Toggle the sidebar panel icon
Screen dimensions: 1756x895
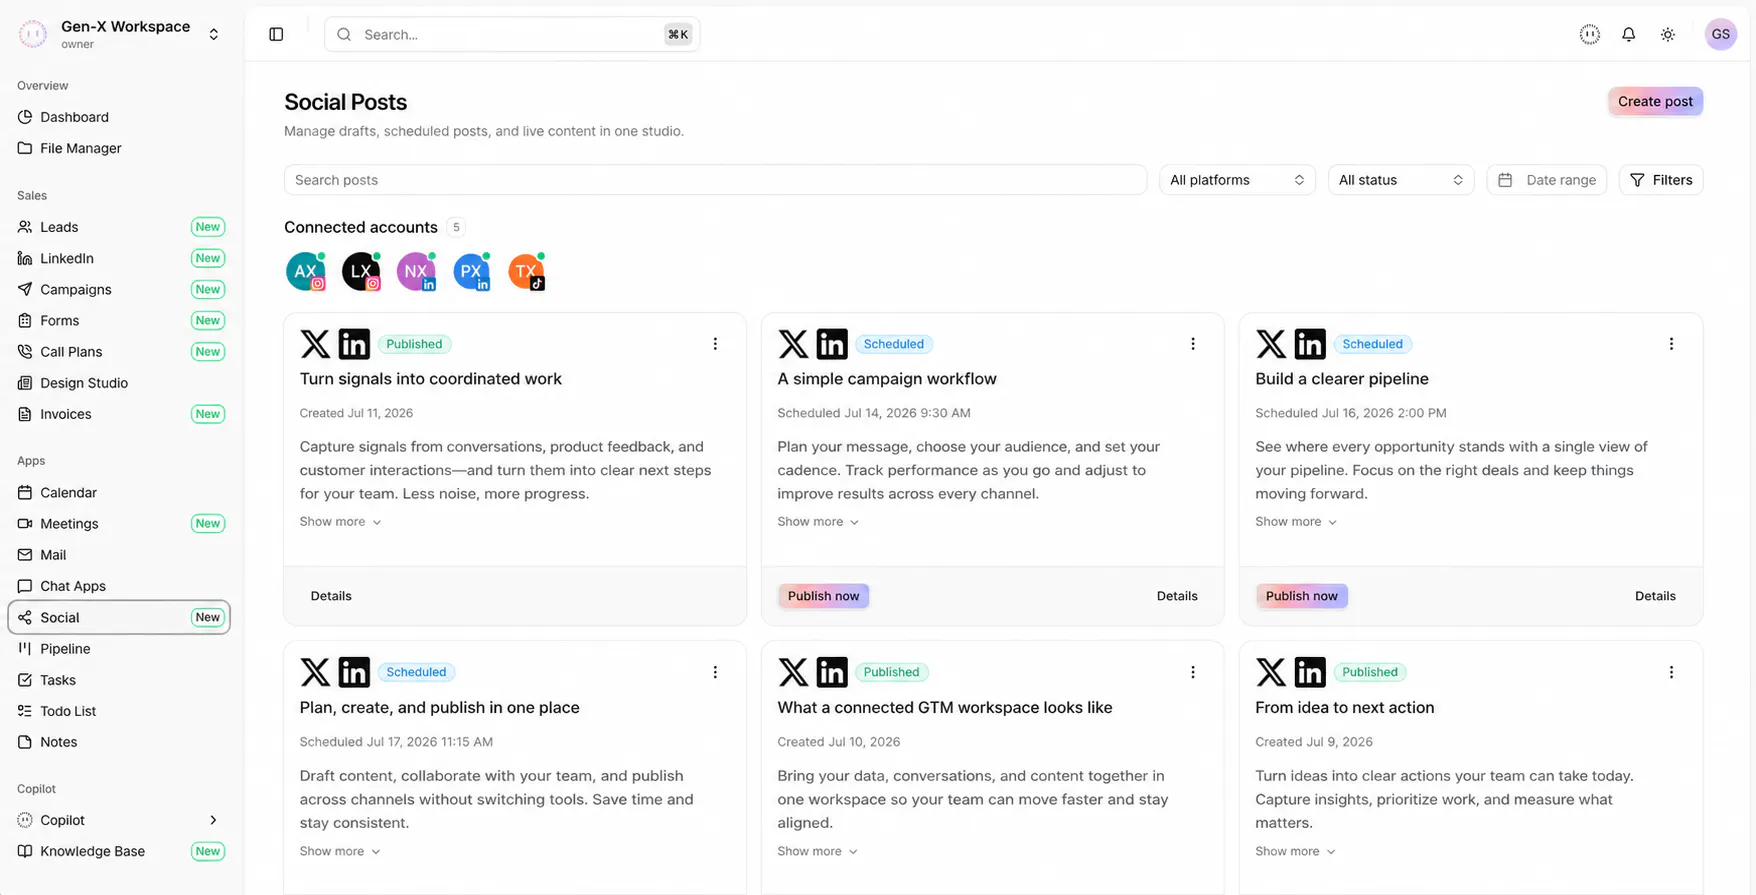pos(276,34)
